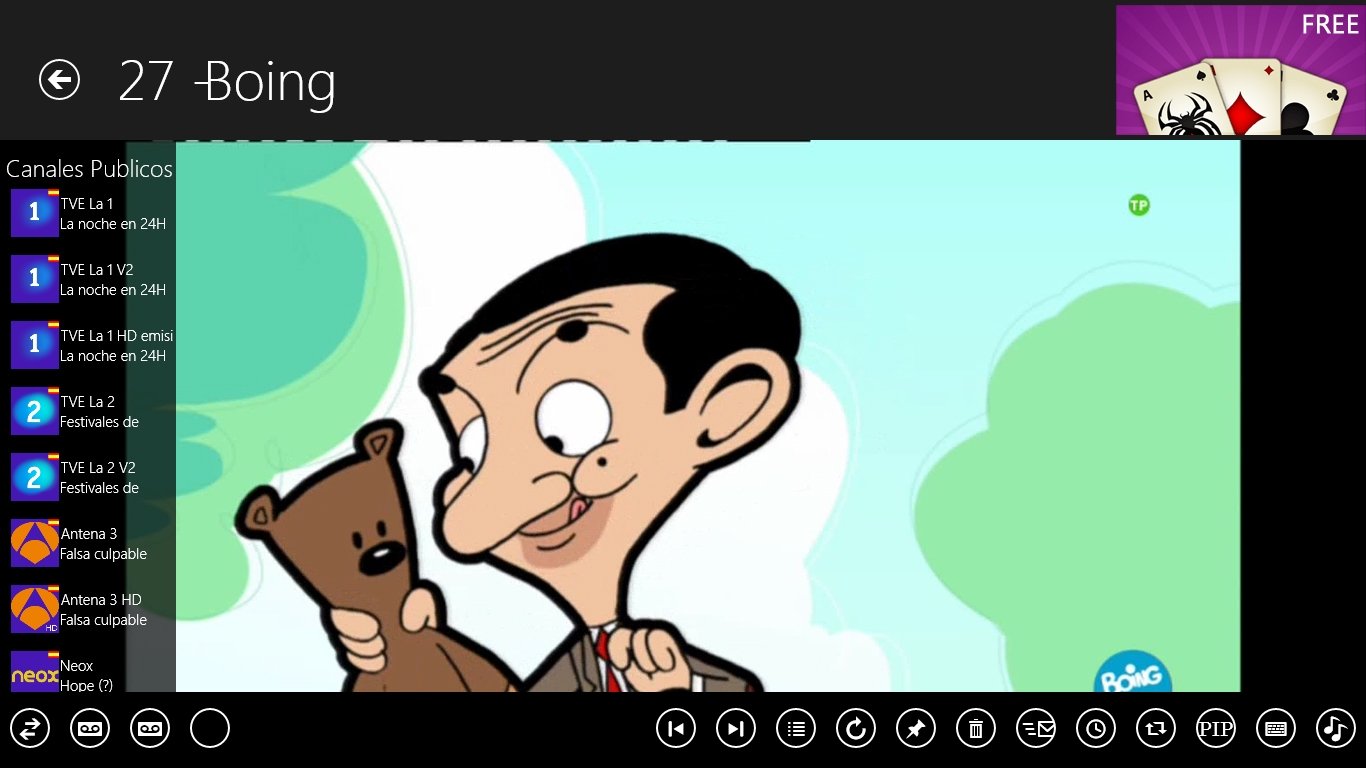
Task: Toggle the repeat loop icon
Action: [x=1156, y=729]
